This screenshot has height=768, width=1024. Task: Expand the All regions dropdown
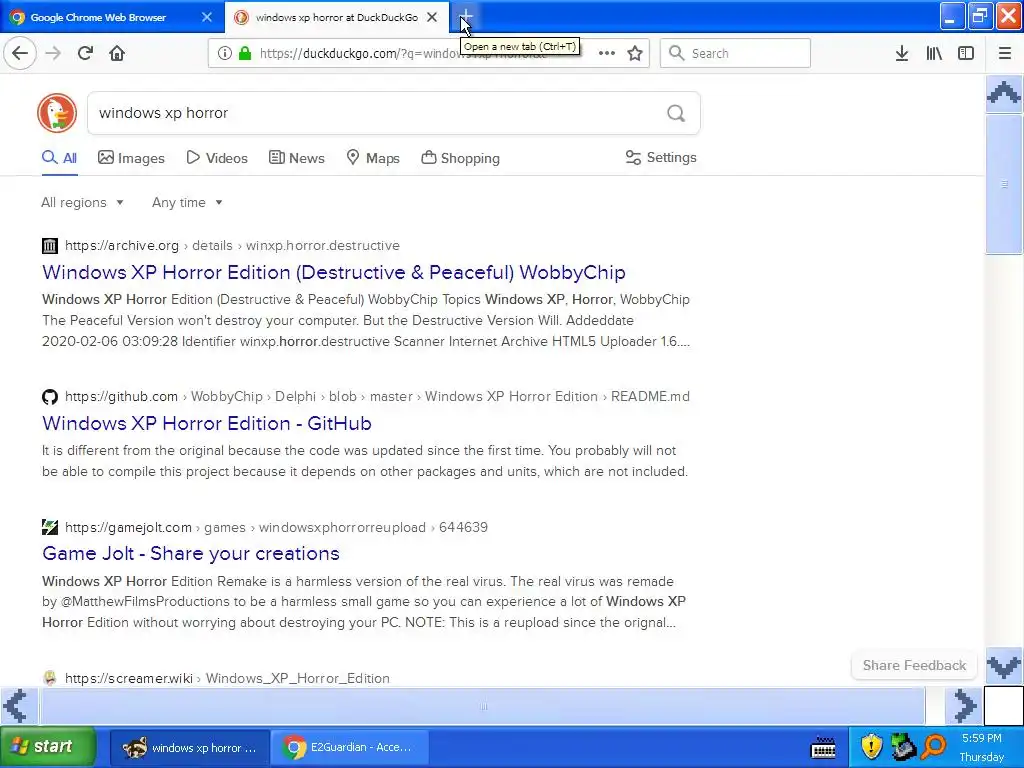point(82,202)
